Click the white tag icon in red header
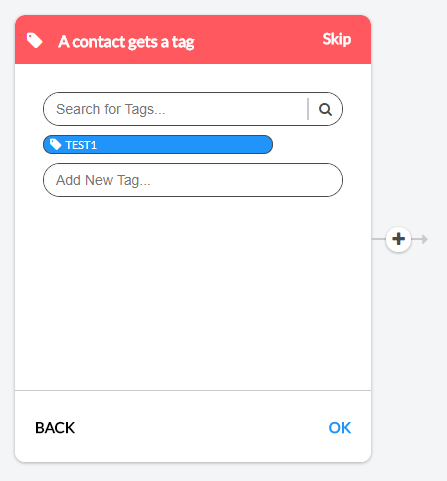 [34, 40]
